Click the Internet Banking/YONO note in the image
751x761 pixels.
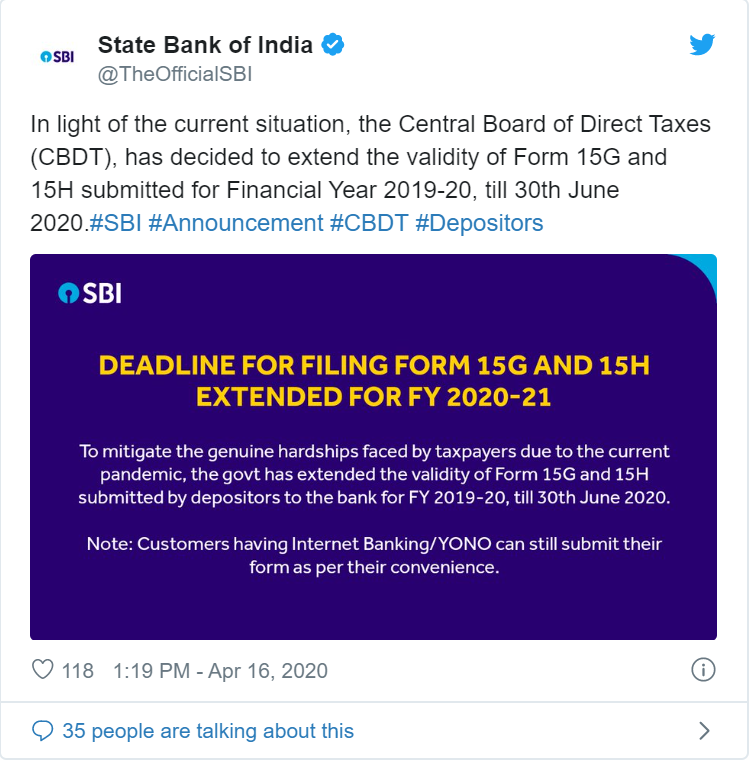[373, 556]
